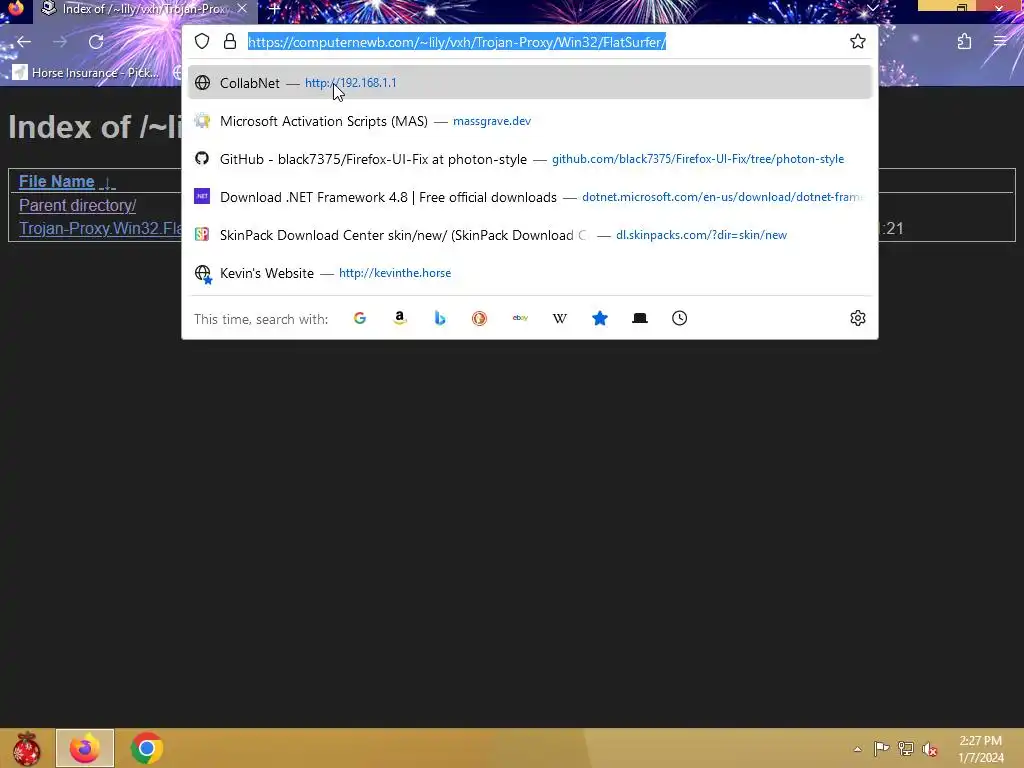Select Kevin's Website suggestion
The width and height of the screenshot is (1024, 768).
(x=529, y=273)
